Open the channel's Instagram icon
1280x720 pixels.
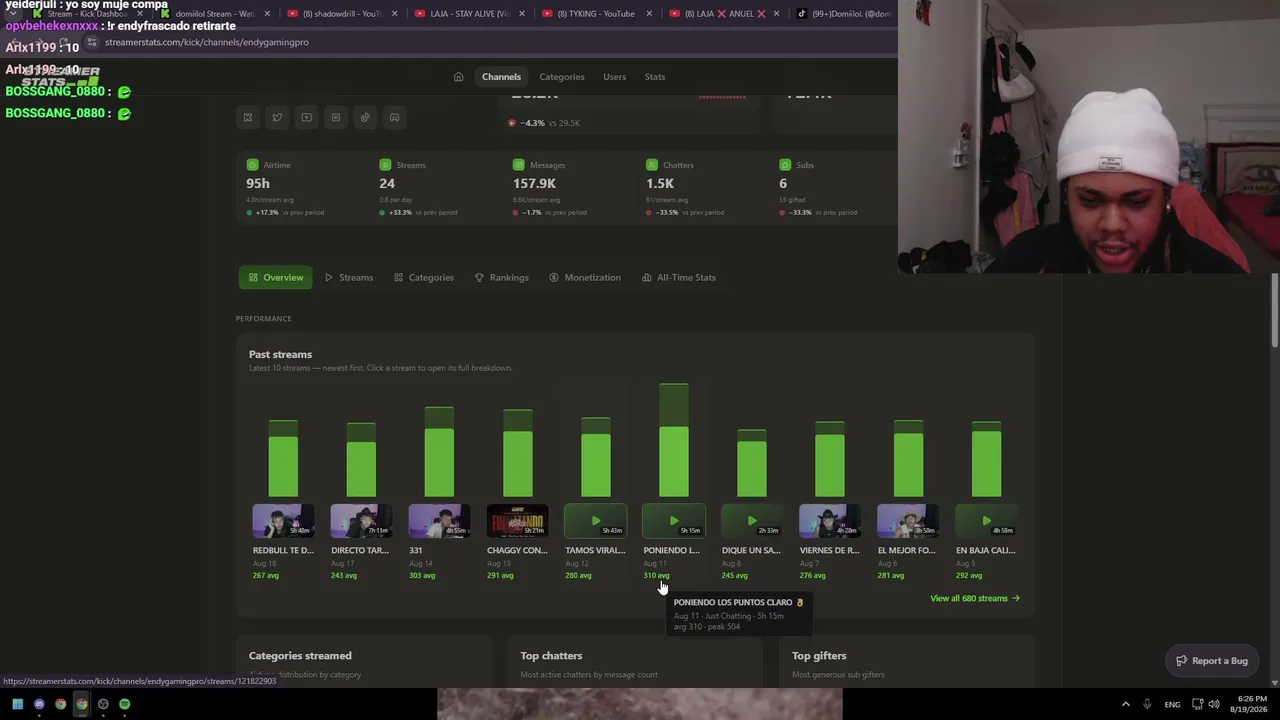coord(336,117)
